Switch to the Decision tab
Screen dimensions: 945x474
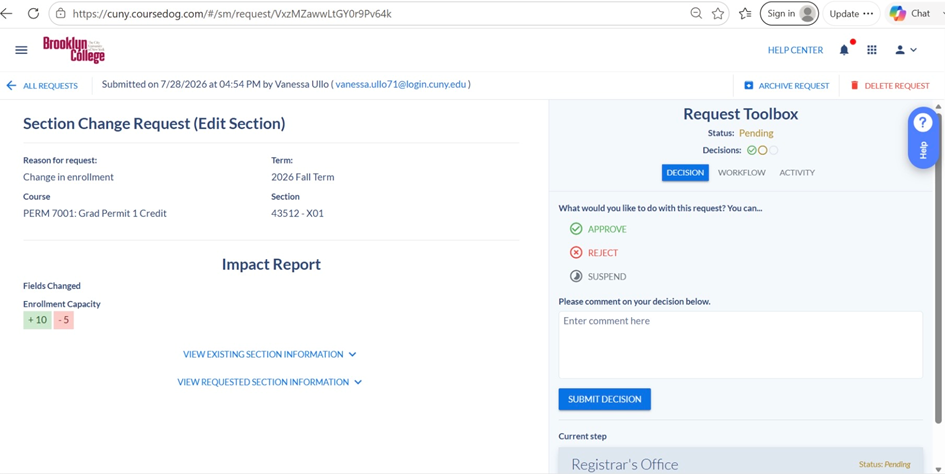click(x=685, y=172)
